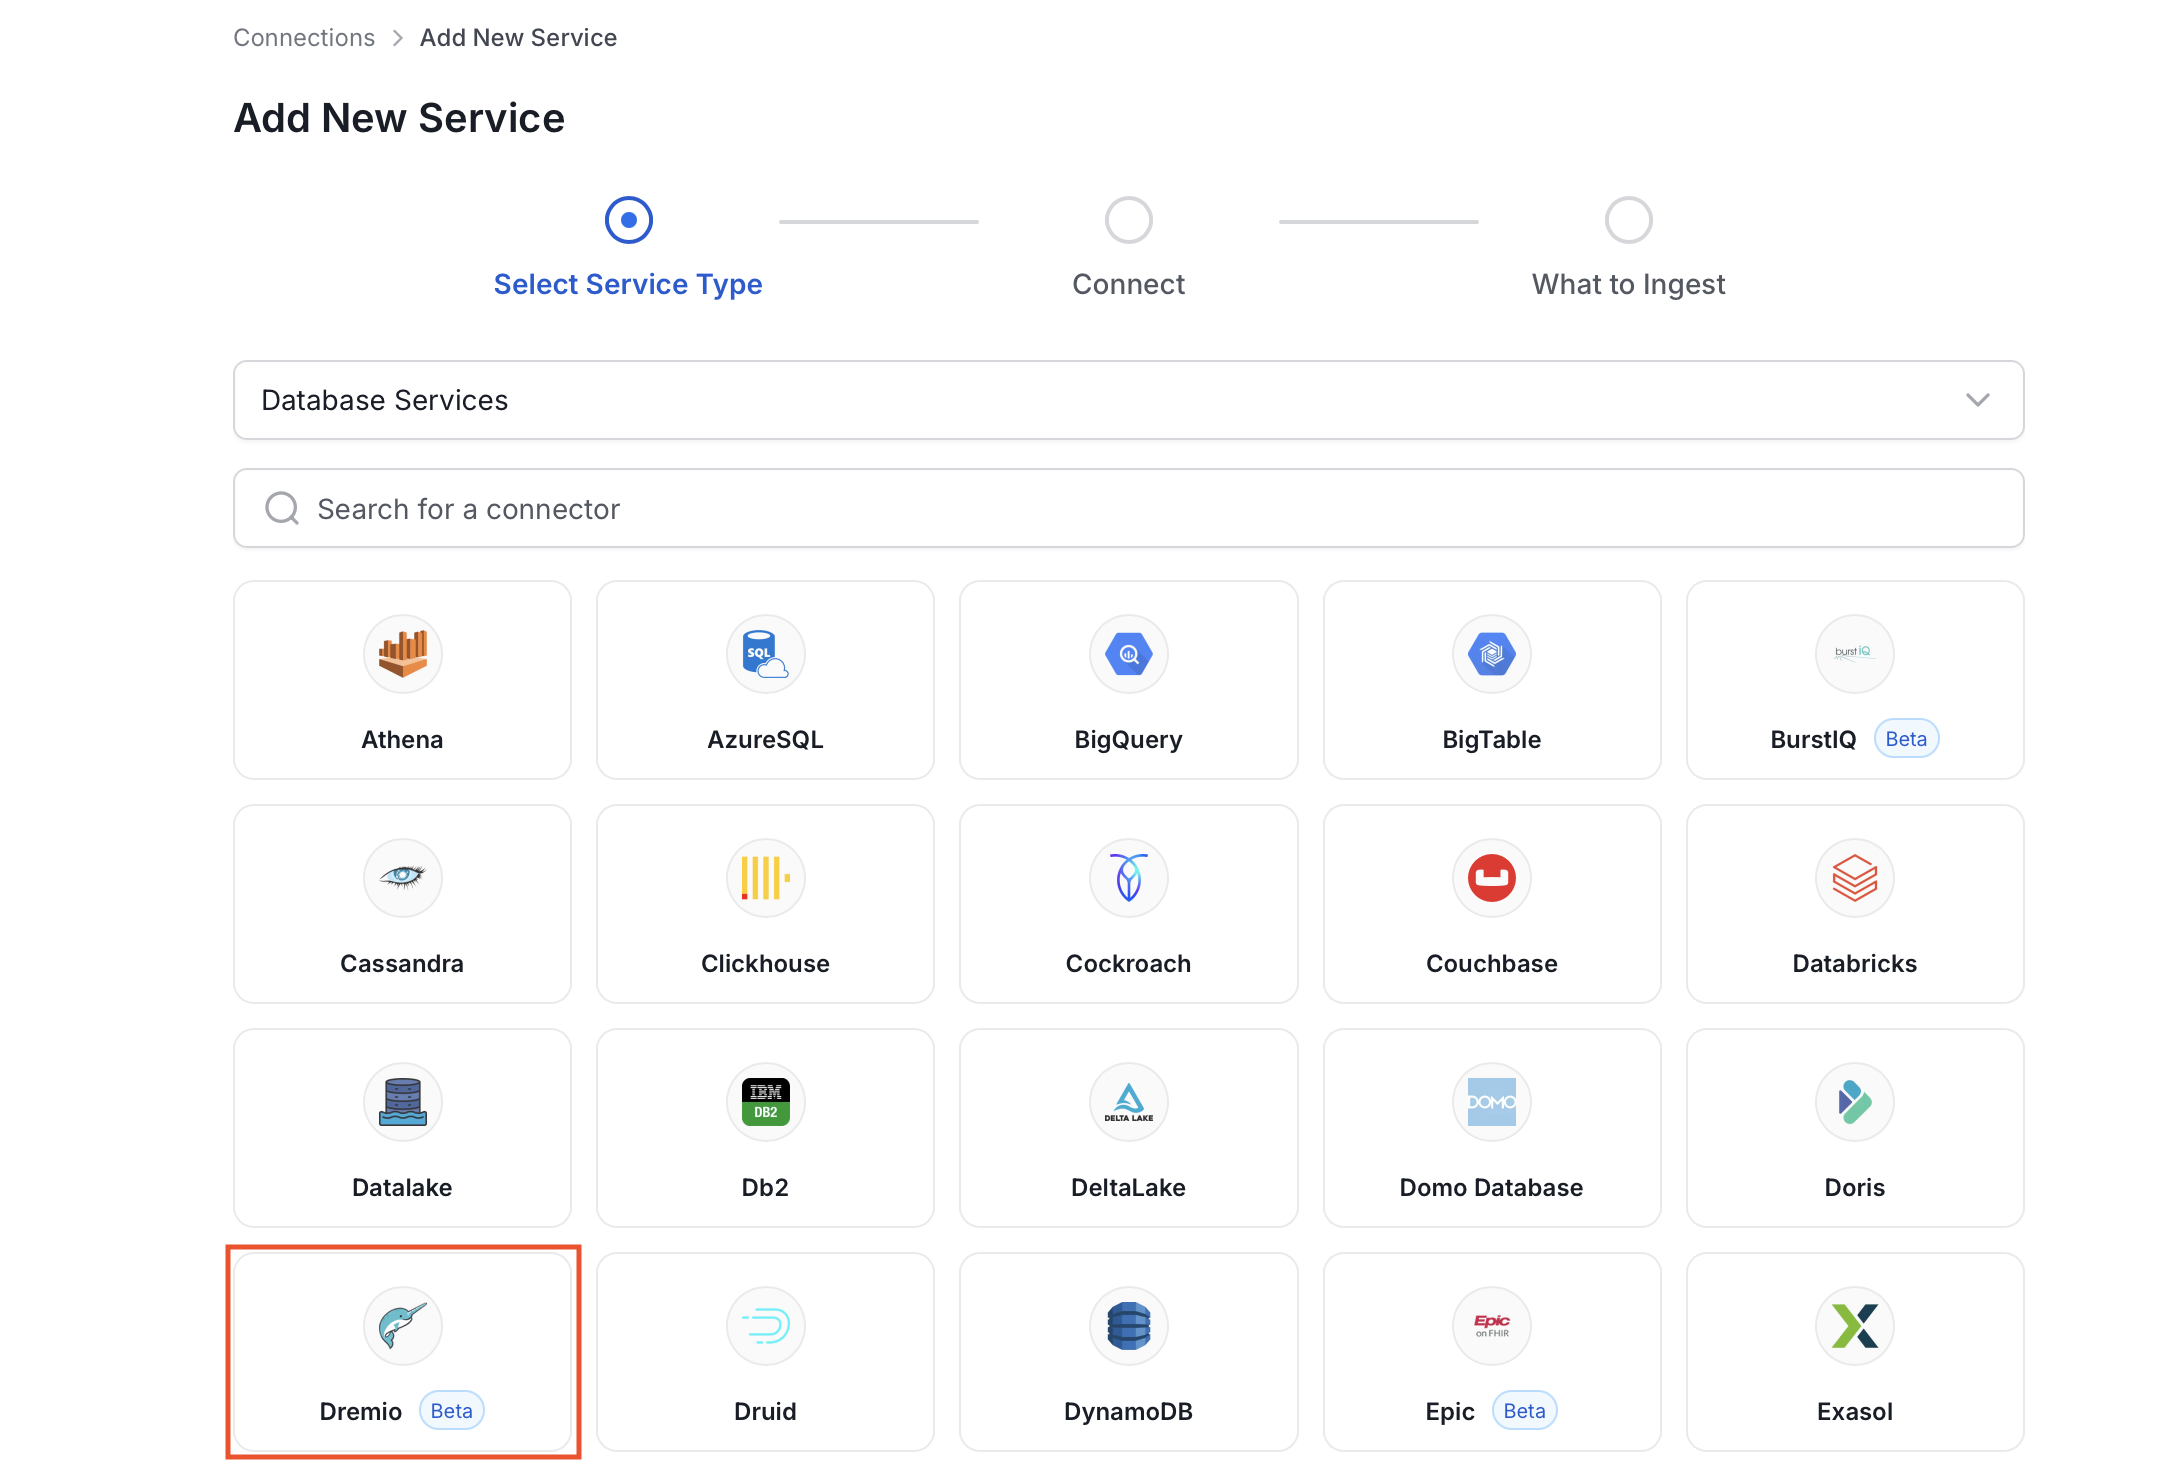Pick the Epic on FHIR icon
2164x1472 pixels.
(1491, 1326)
